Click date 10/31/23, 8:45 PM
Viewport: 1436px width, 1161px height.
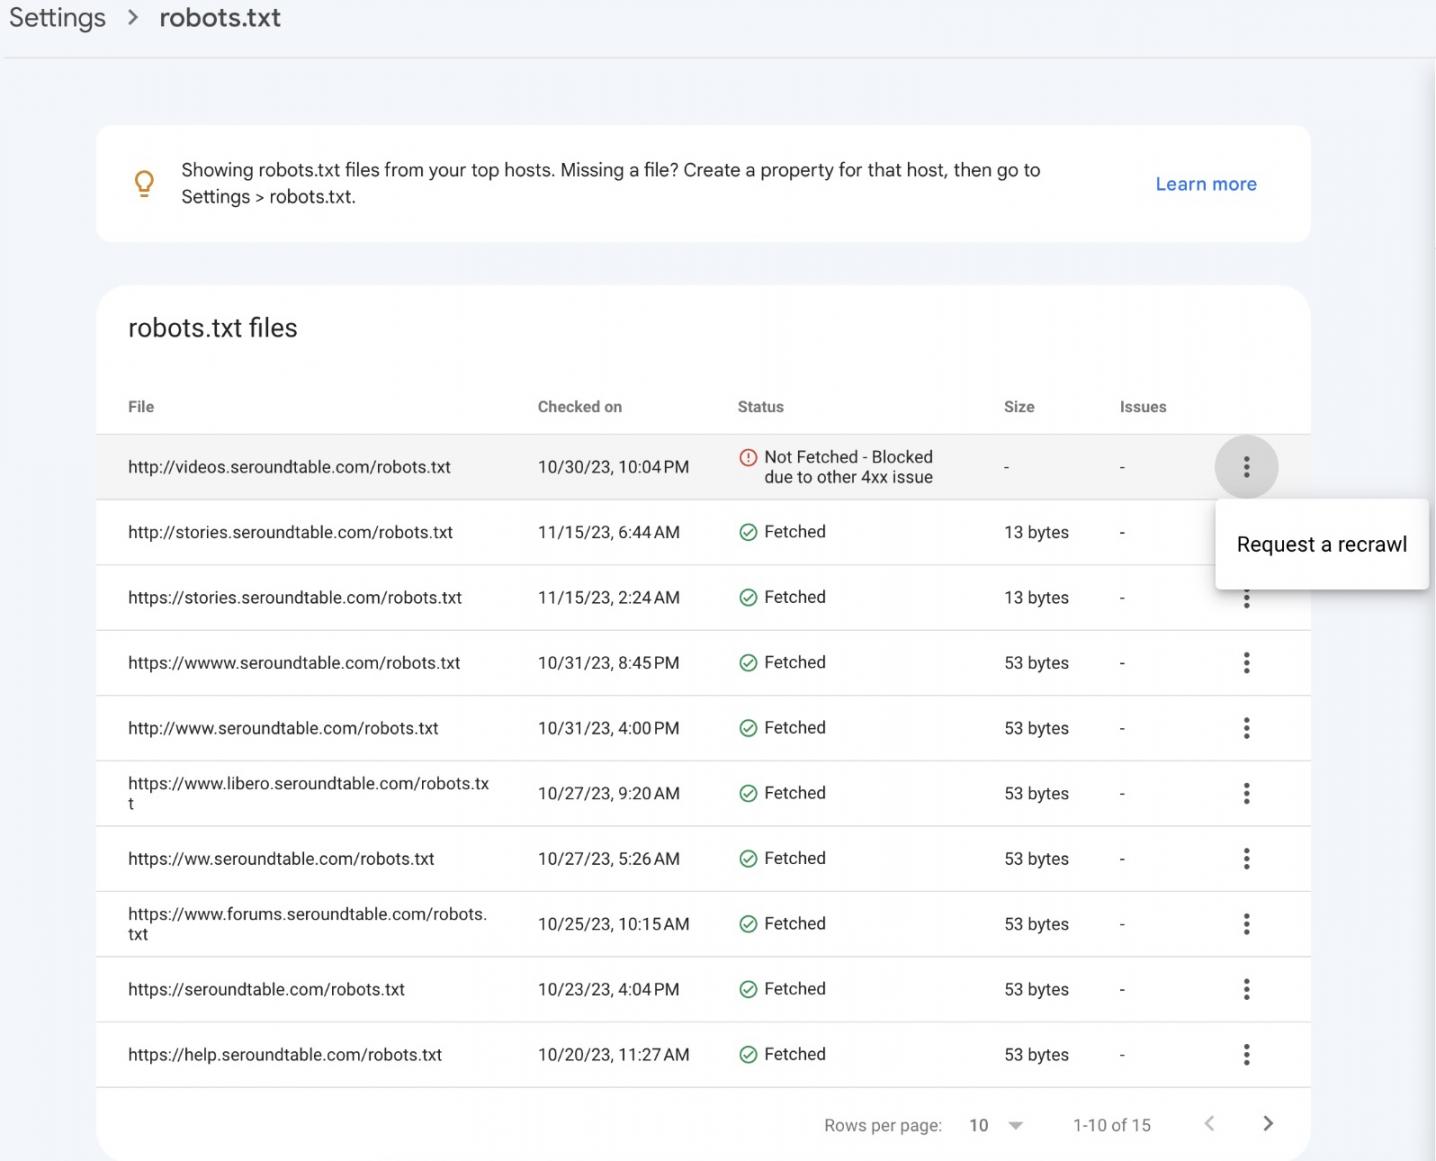point(609,663)
